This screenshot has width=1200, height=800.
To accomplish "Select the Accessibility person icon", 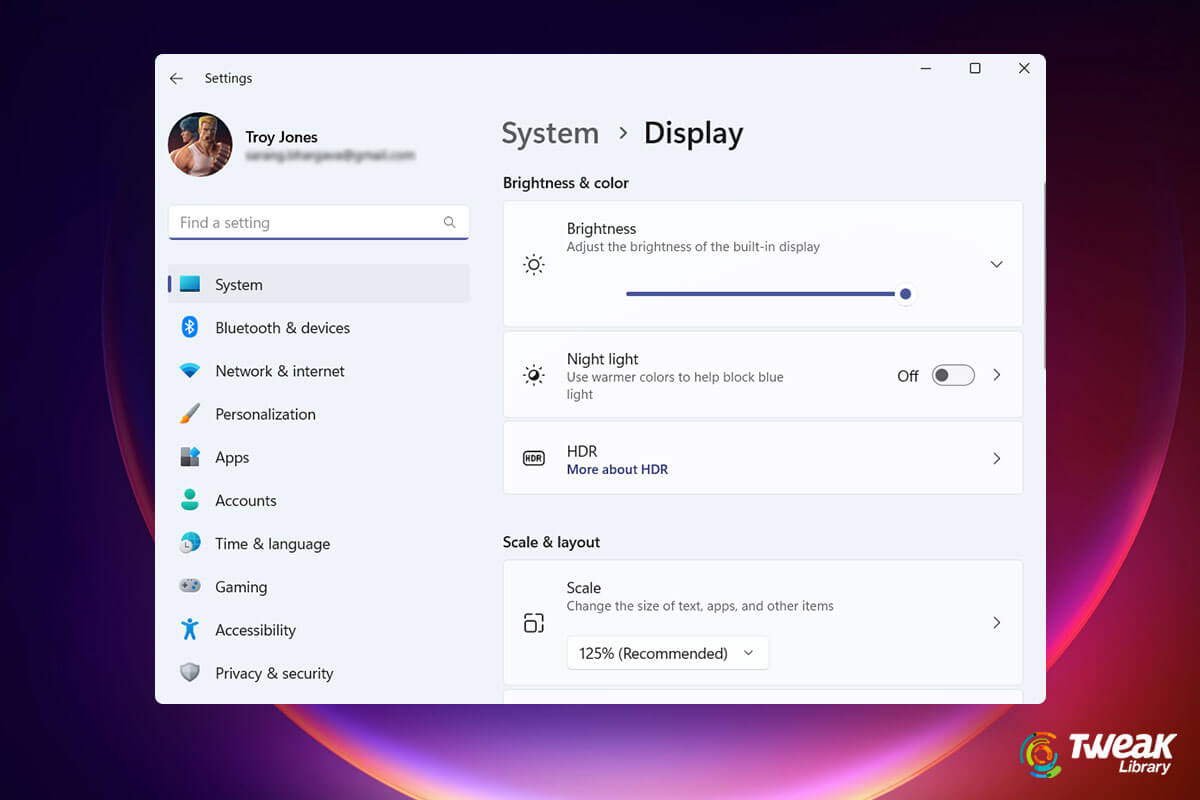I will coord(190,630).
